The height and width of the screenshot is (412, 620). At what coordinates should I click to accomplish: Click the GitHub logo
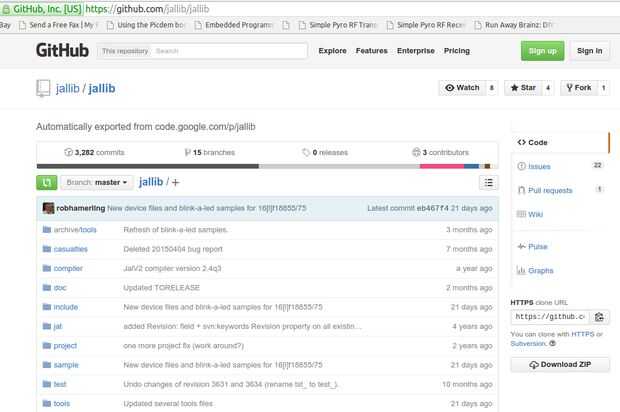[62, 51]
